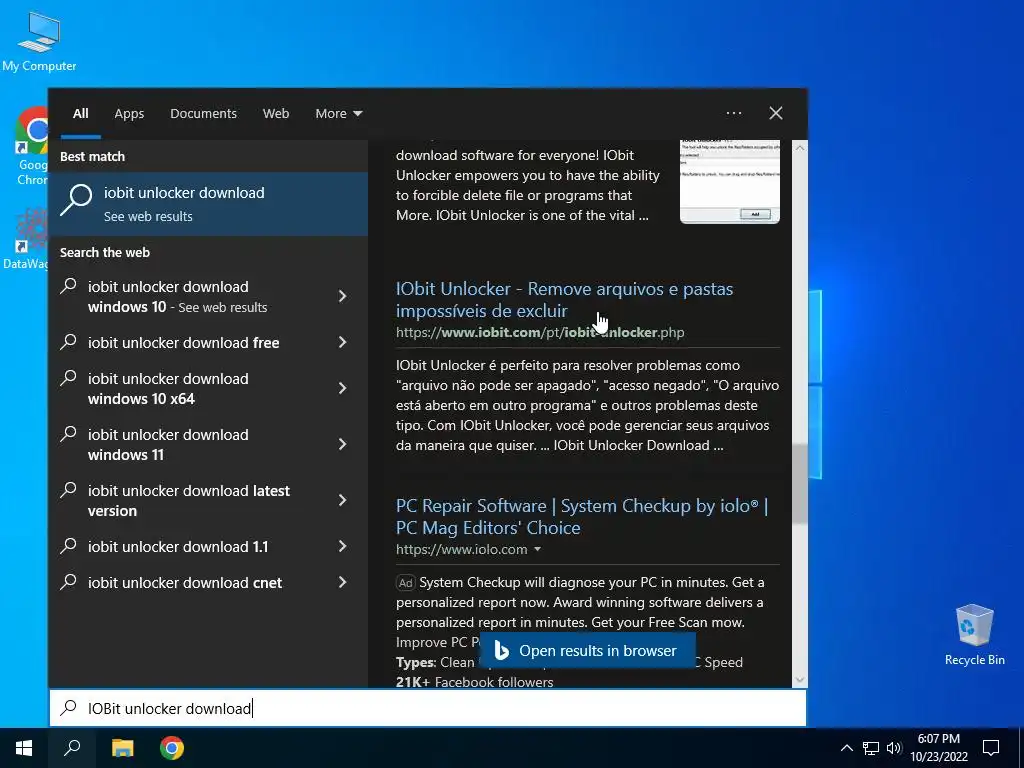The image size is (1024, 768).
Task: Open File Explorer from the taskbar
Action: [x=122, y=748]
